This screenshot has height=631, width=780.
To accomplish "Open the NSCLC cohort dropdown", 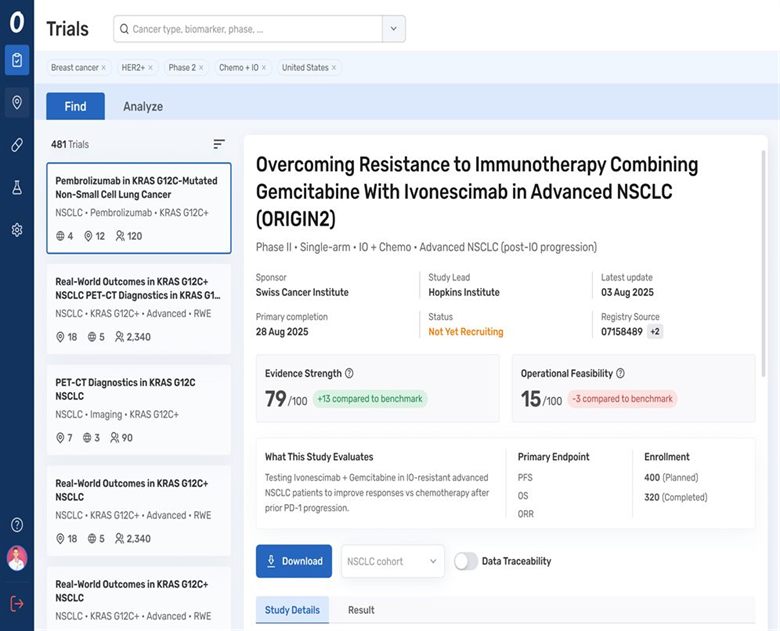I will pyautogui.click(x=392, y=561).
